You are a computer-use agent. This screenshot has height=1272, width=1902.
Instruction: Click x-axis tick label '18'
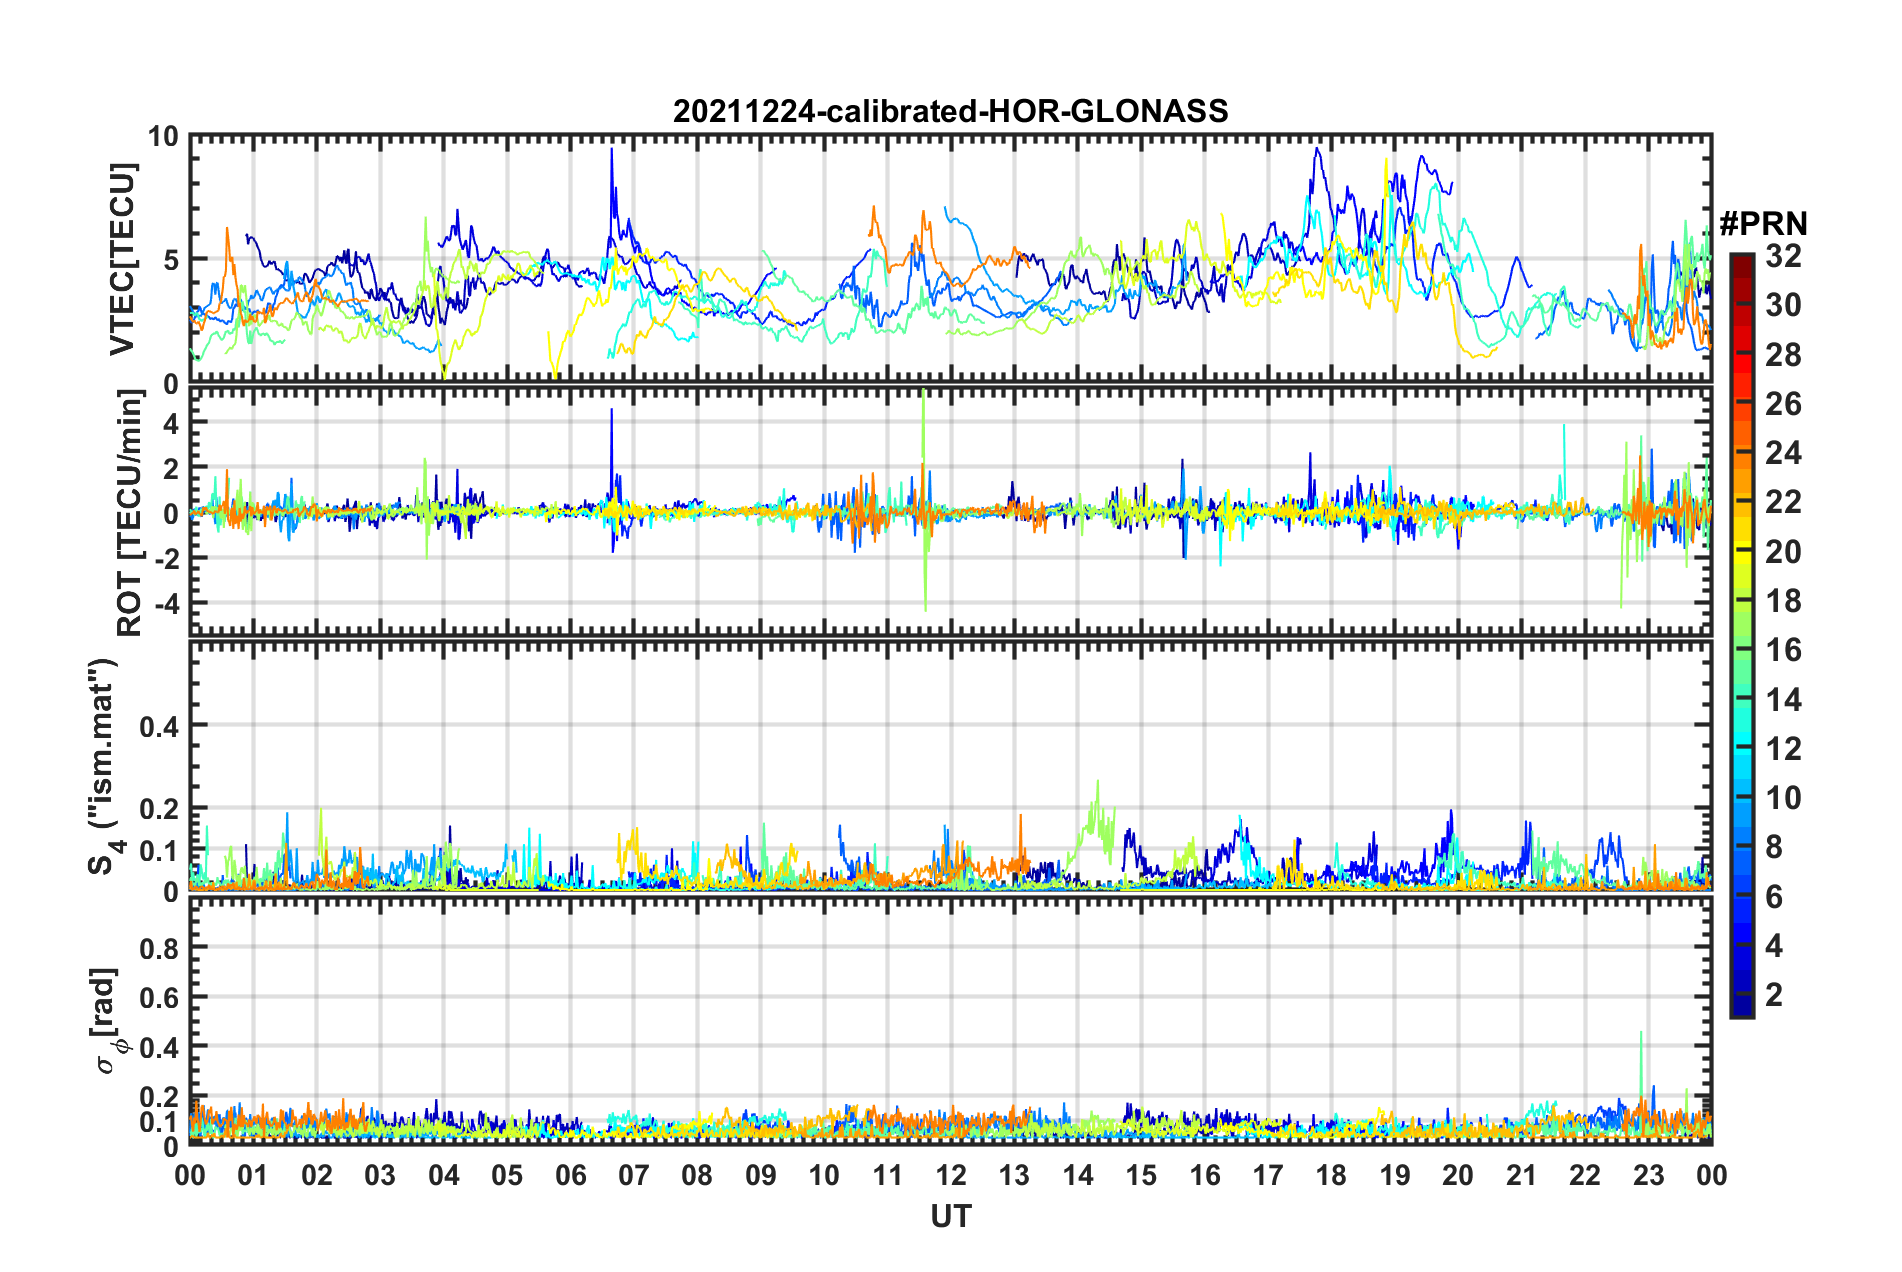(x=1331, y=1175)
